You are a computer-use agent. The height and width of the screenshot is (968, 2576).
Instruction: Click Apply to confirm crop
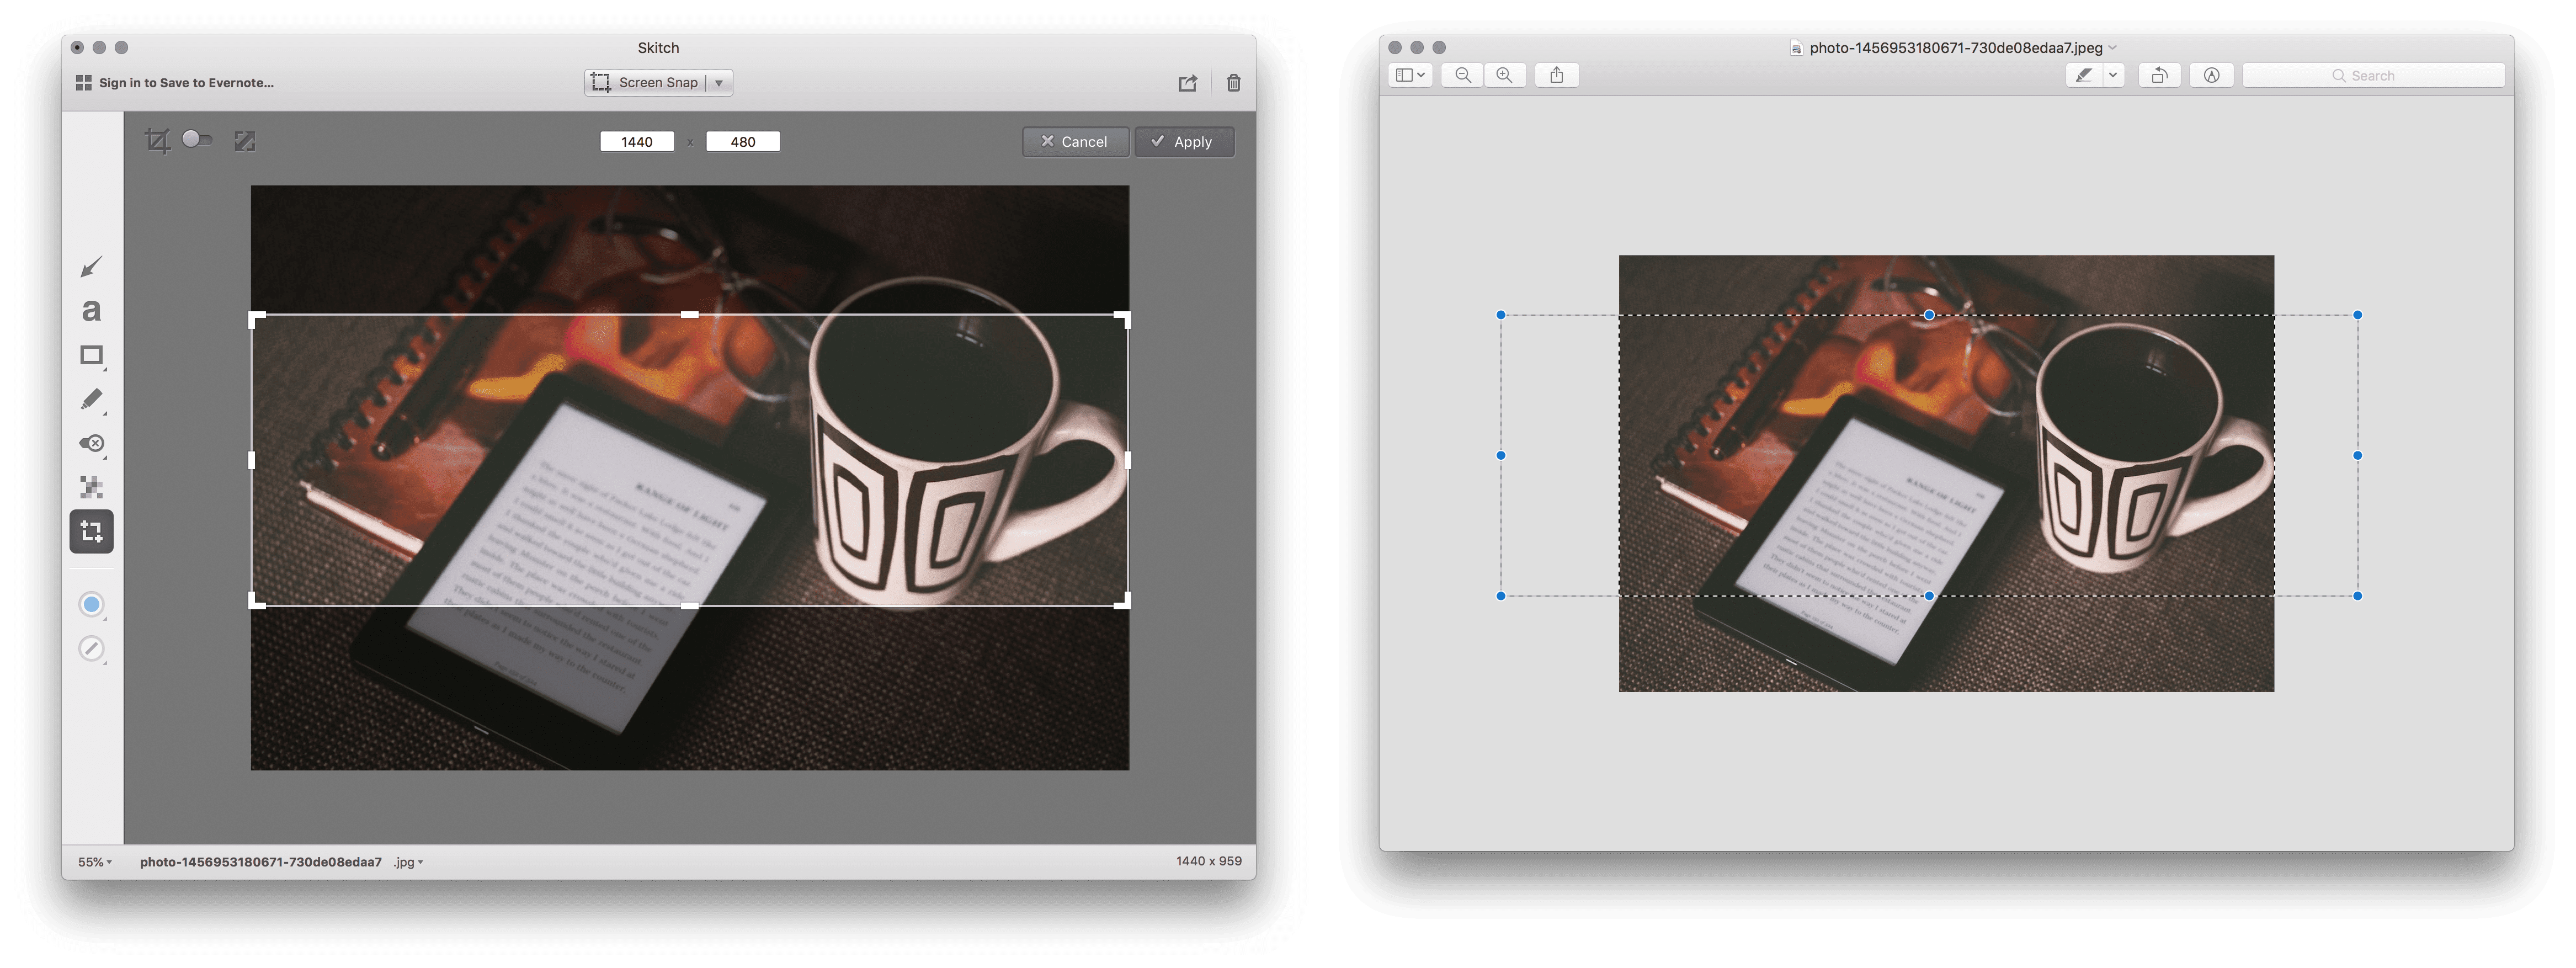(1184, 142)
